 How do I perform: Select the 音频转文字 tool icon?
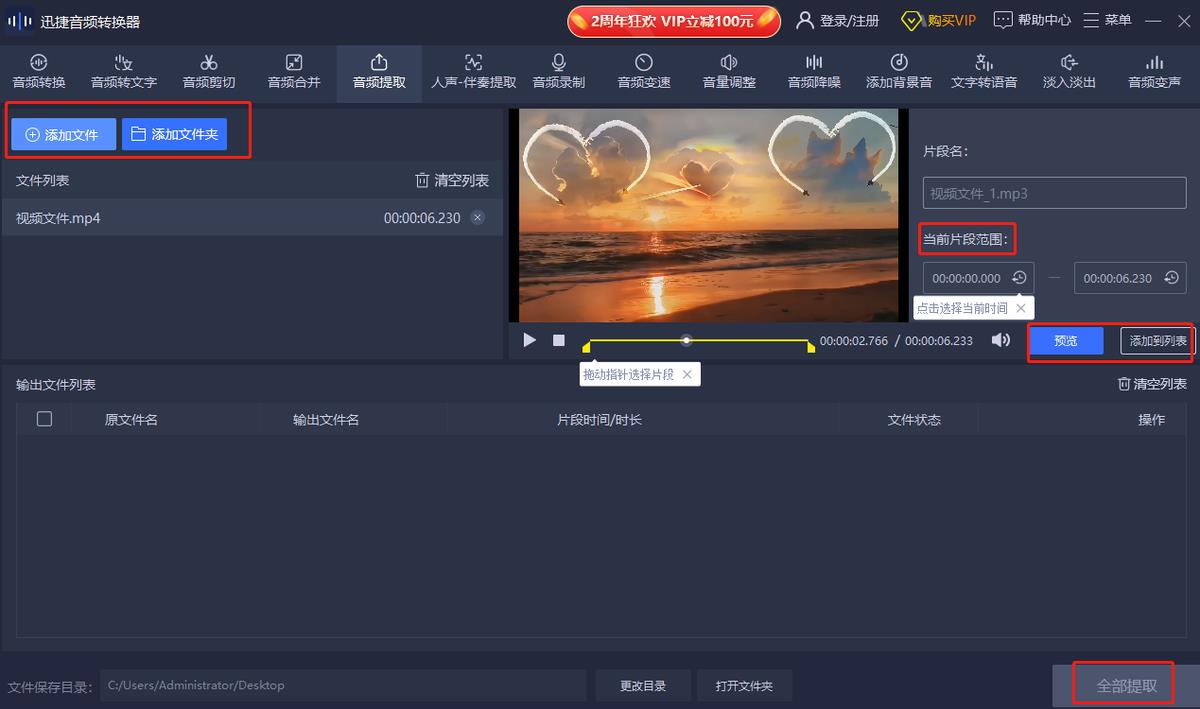[x=123, y=71]
